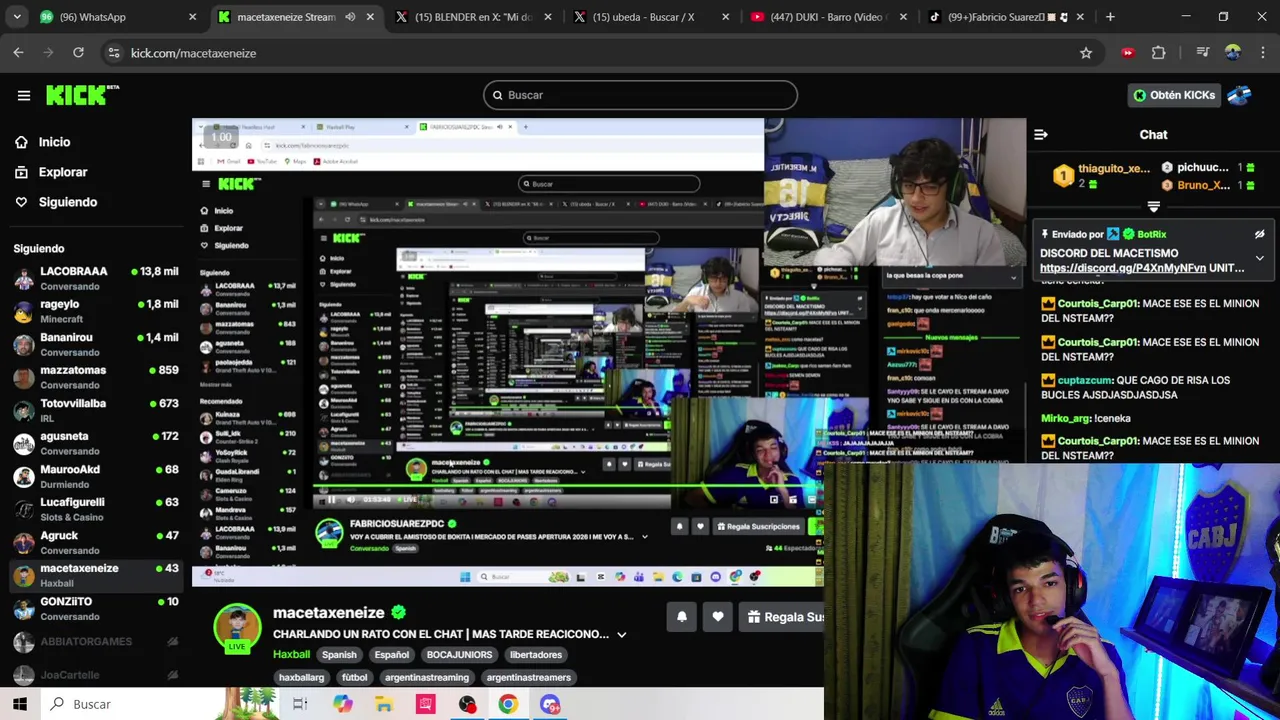Select the argentinastreaming tag
Viewport: 1280px width, 720px height.
coord(426,678)
